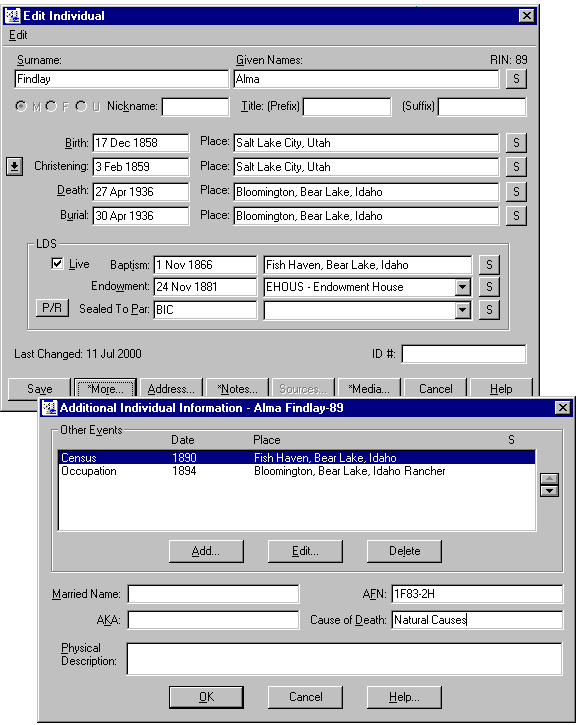Expand the Endowment temple dropdown

[x=462, y=287]
